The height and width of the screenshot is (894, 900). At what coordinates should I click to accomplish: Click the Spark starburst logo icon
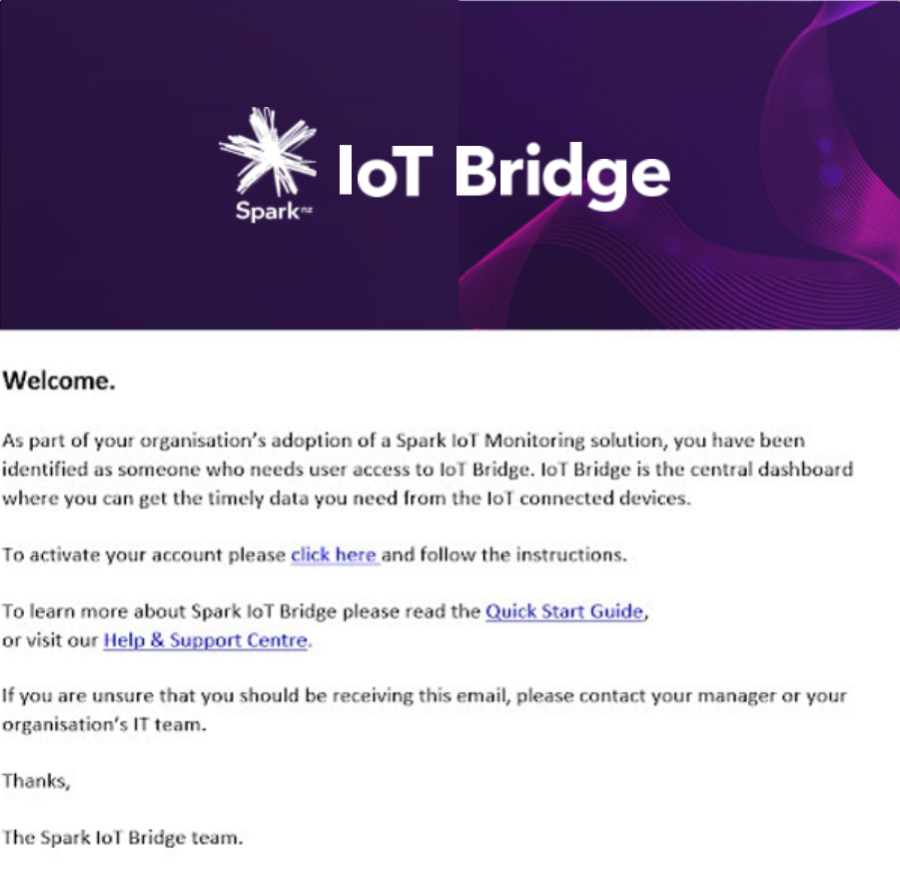[x=268, y=152]
